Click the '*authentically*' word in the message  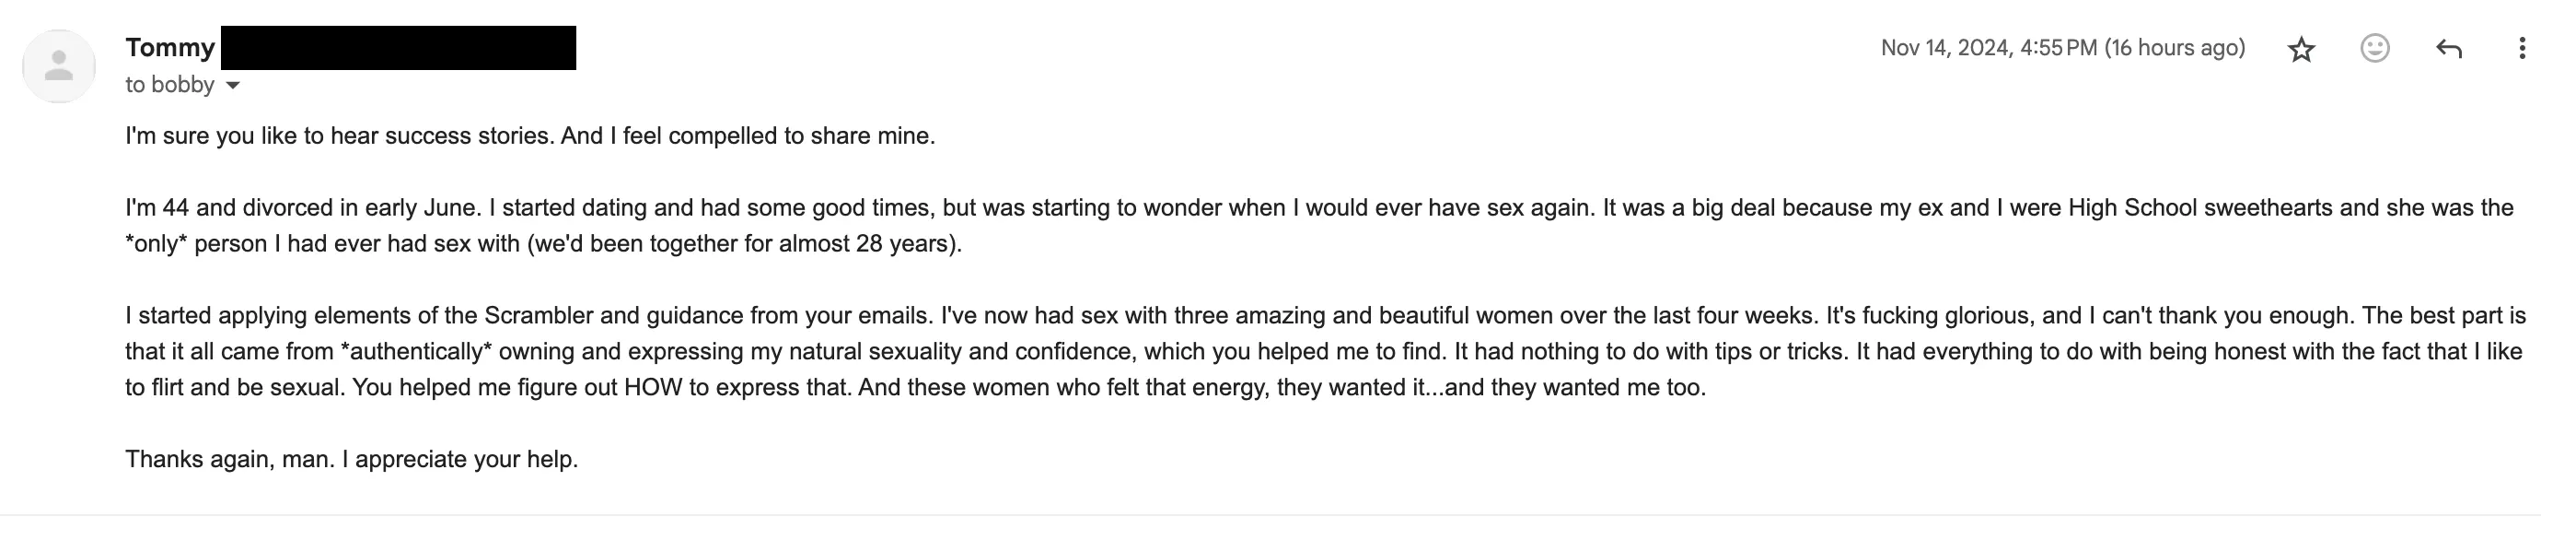point(417,352)
